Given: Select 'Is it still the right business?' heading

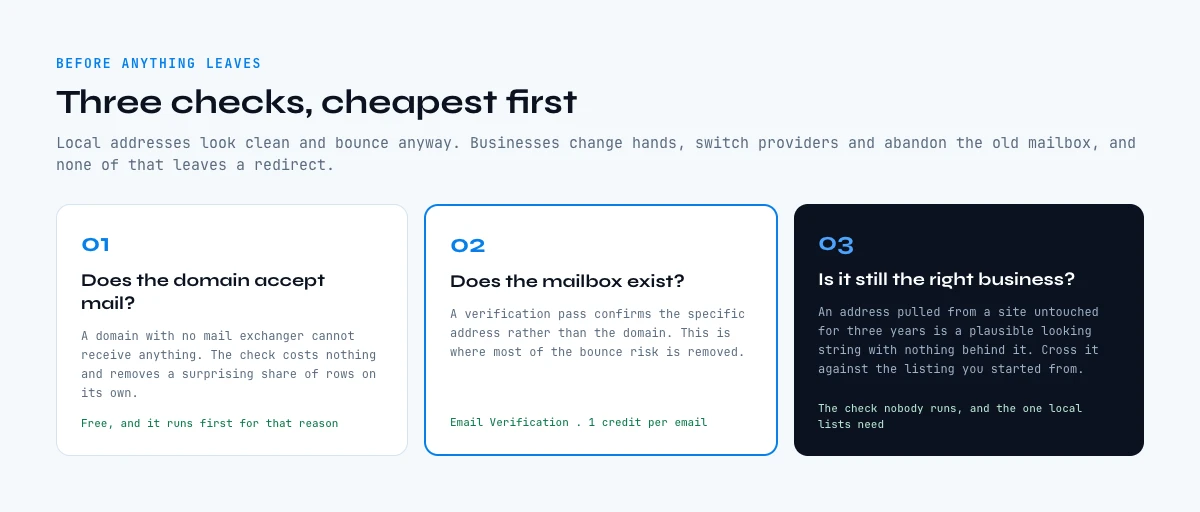Looking at the screenshot, I should click(946, 279).
